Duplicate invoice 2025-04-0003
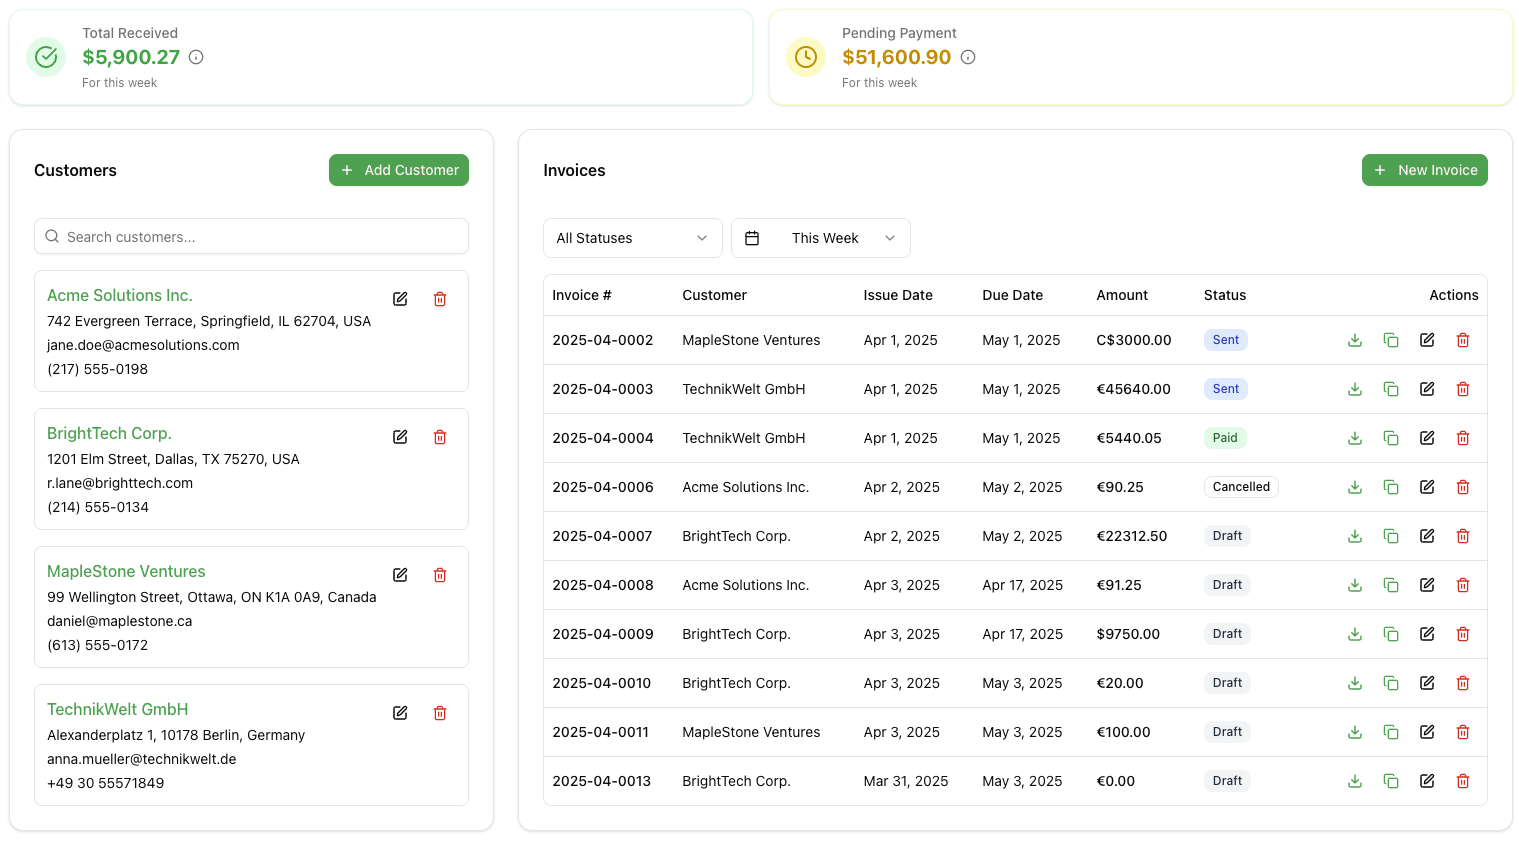The image size is (1519, 843). click(1391, 389)
